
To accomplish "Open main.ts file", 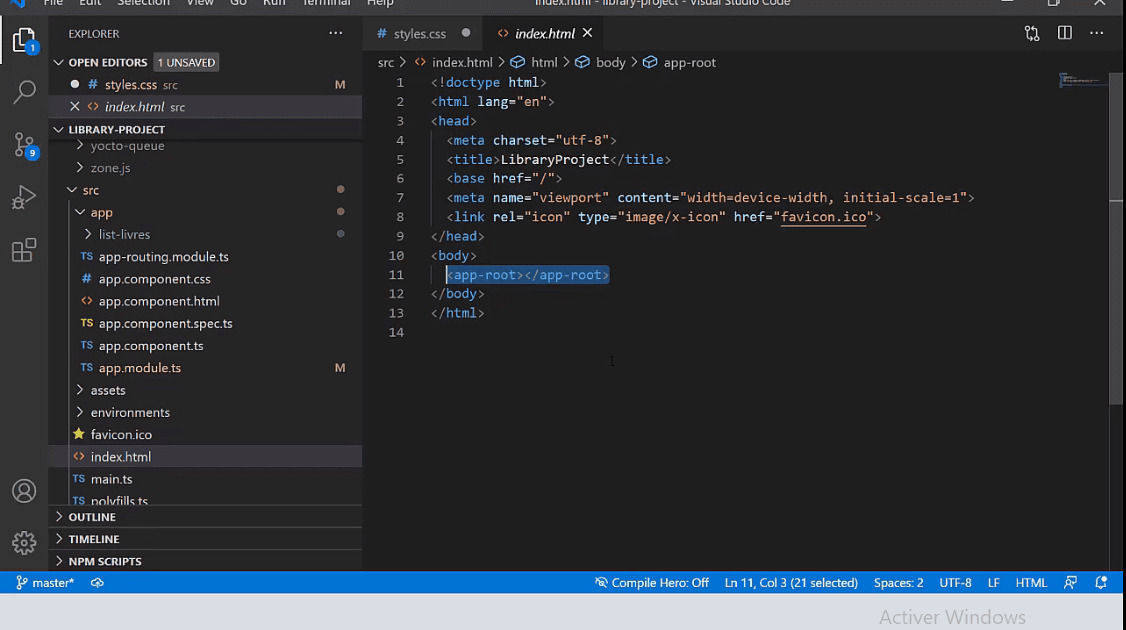I will point(111,479).
